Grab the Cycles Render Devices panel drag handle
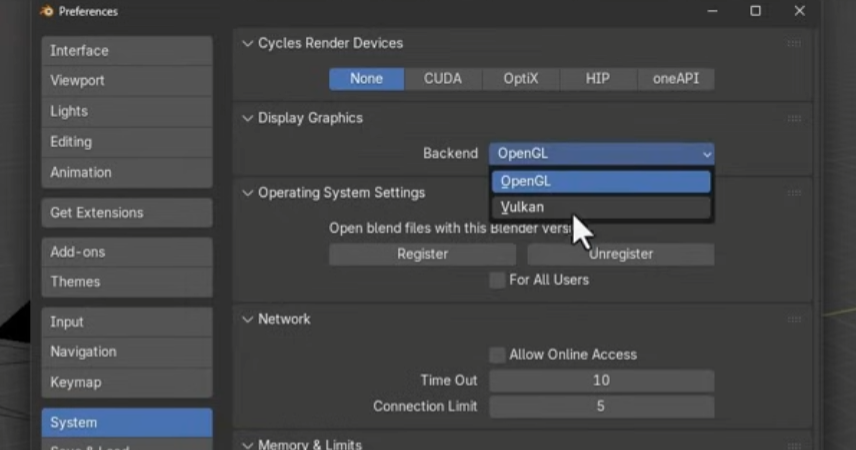Viewport: 856px width, 450px height. 794,43
